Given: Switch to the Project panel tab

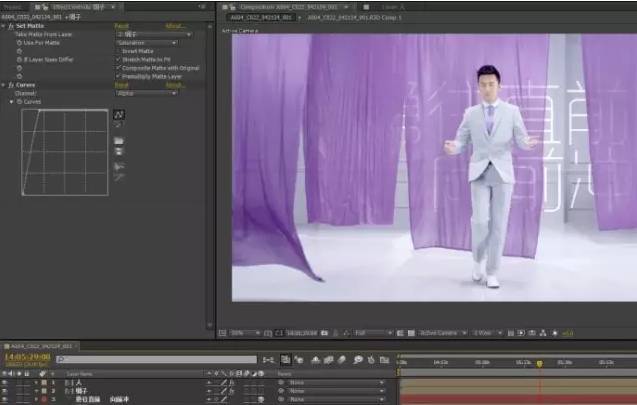Looking at the screenshot, I should pos(14,7).
